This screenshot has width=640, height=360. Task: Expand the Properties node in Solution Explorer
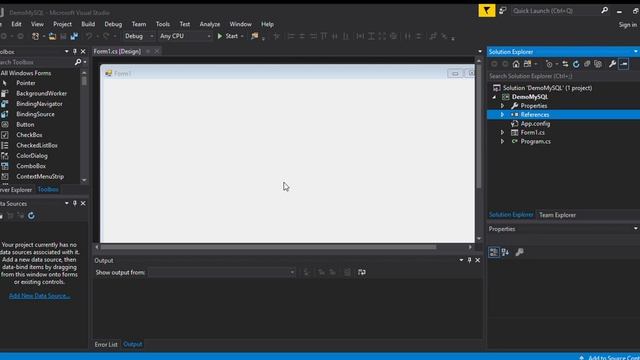point(502,106)
